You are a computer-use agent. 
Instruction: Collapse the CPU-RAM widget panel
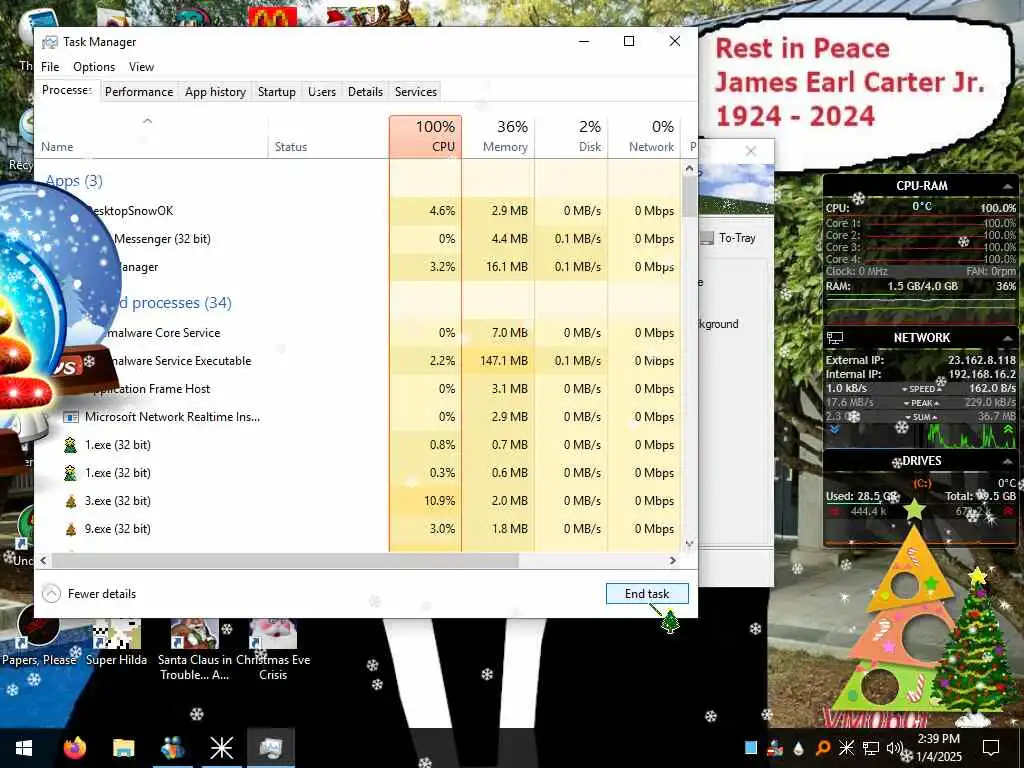1008,186
